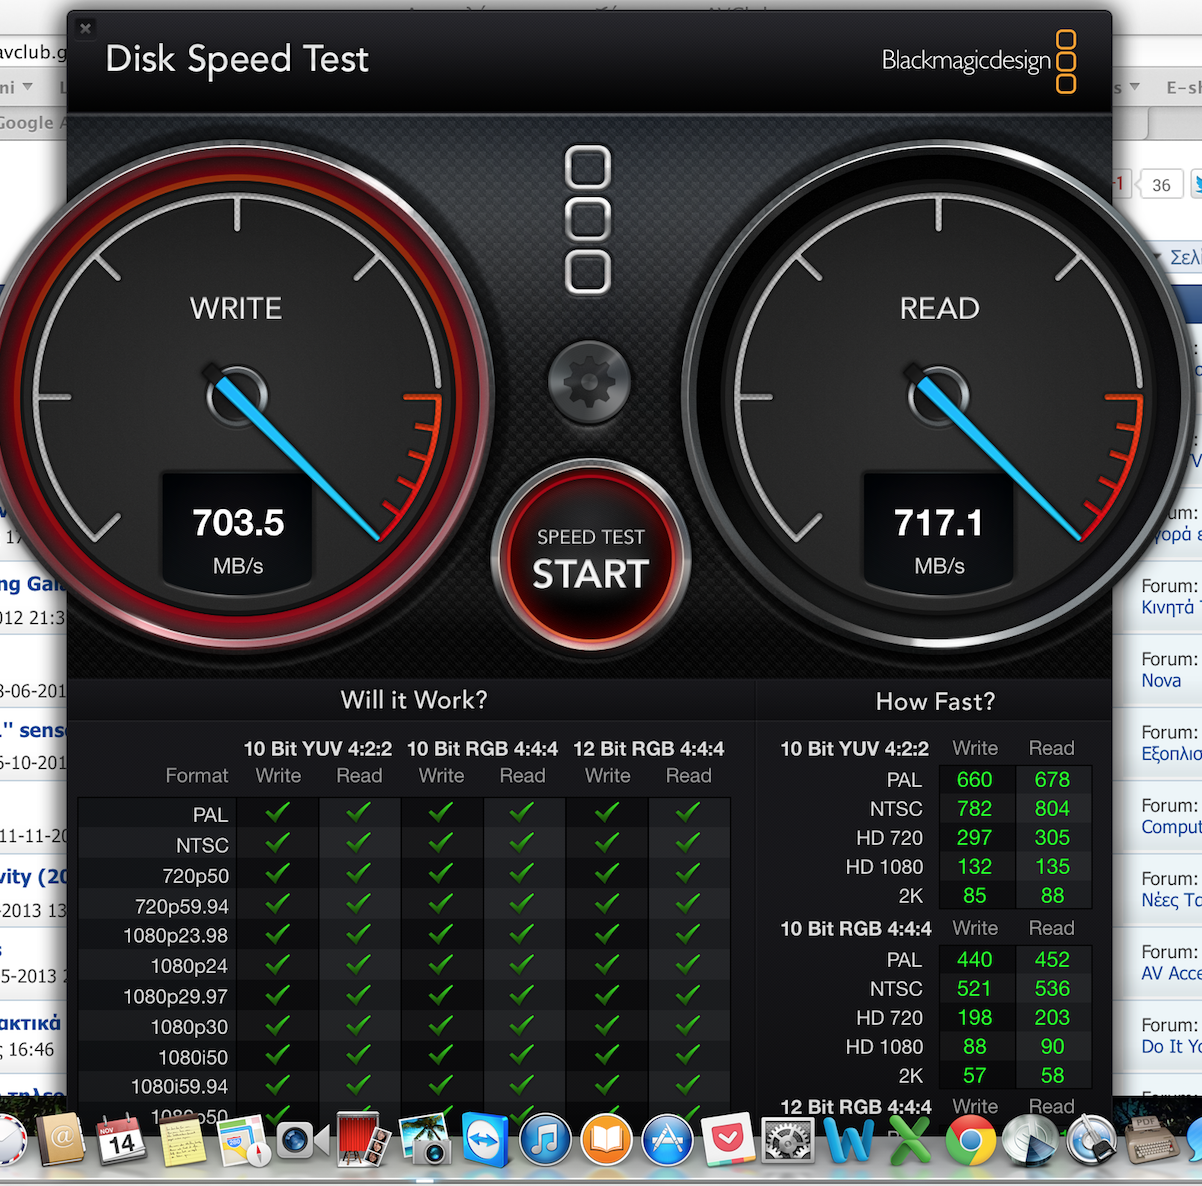The width and height of the screenshot is (1202, 1186).
Task: Open the "Do It Yo" forum link in browser
Action: pos(1171,1047)
